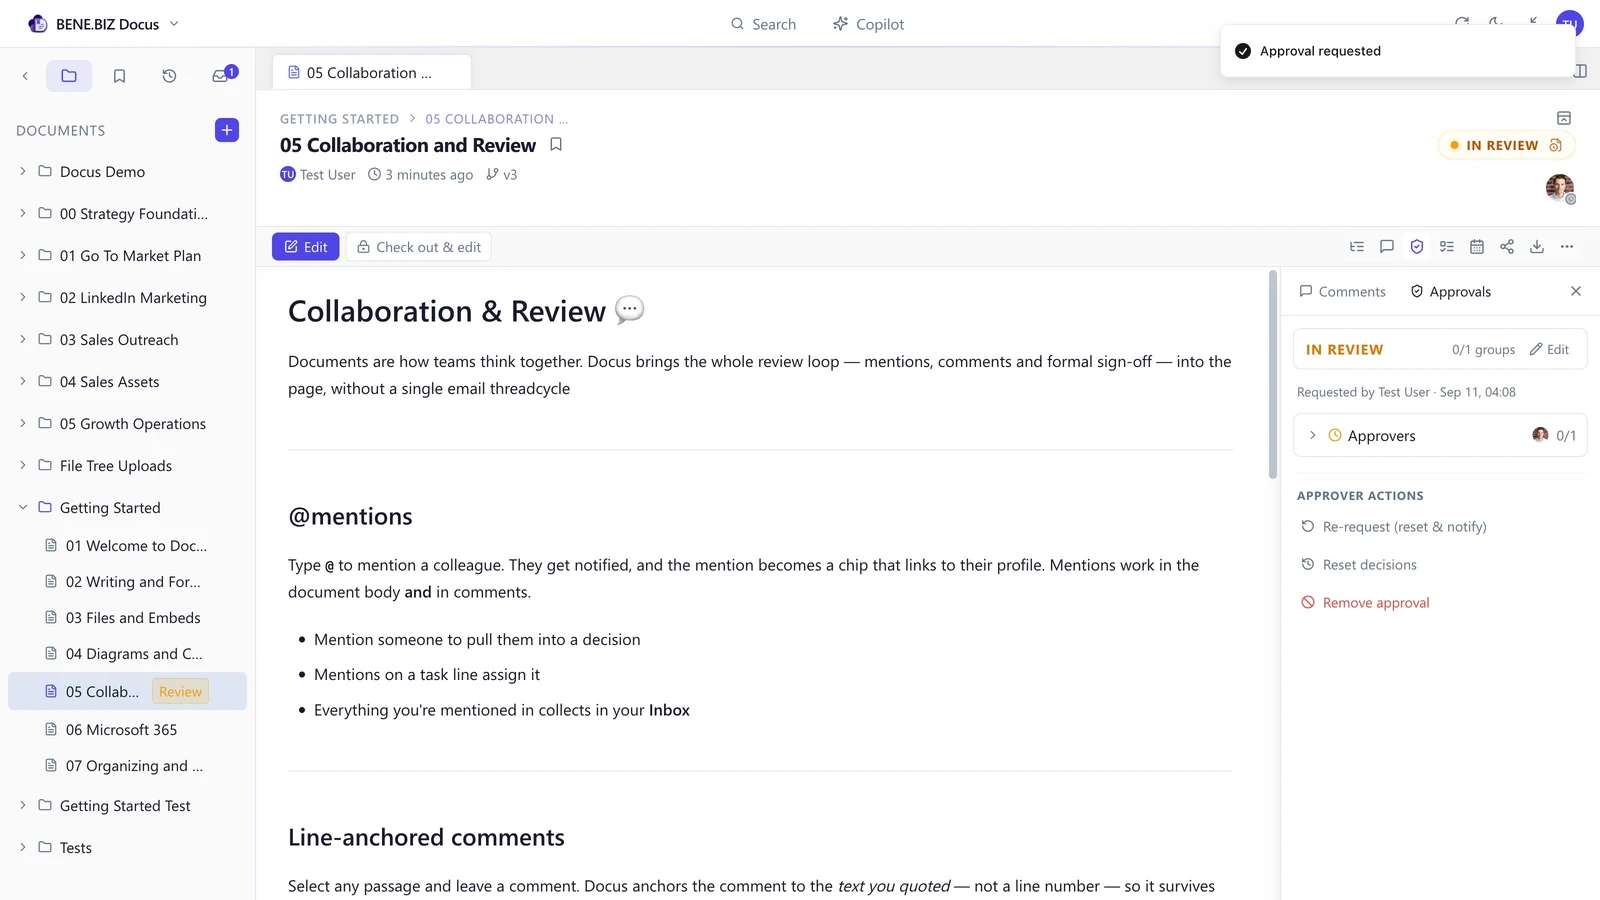Open comments via toolbar speech bubble icon
1600x900 pixels.
pos(1387,247)
